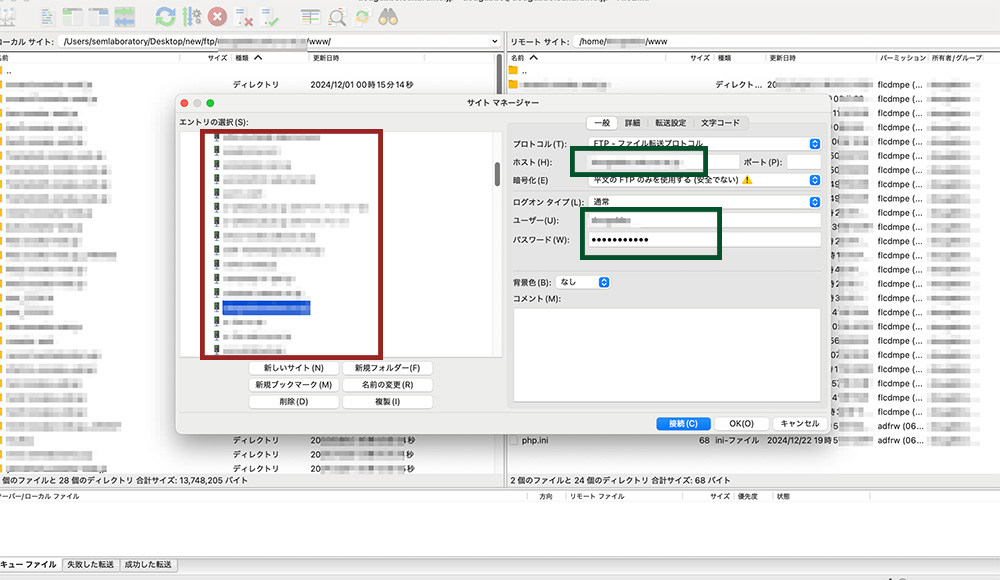The height and width of the screenshot is (580, 1000).
Task: Click into the ホスト host field
Action: point(663,162)
